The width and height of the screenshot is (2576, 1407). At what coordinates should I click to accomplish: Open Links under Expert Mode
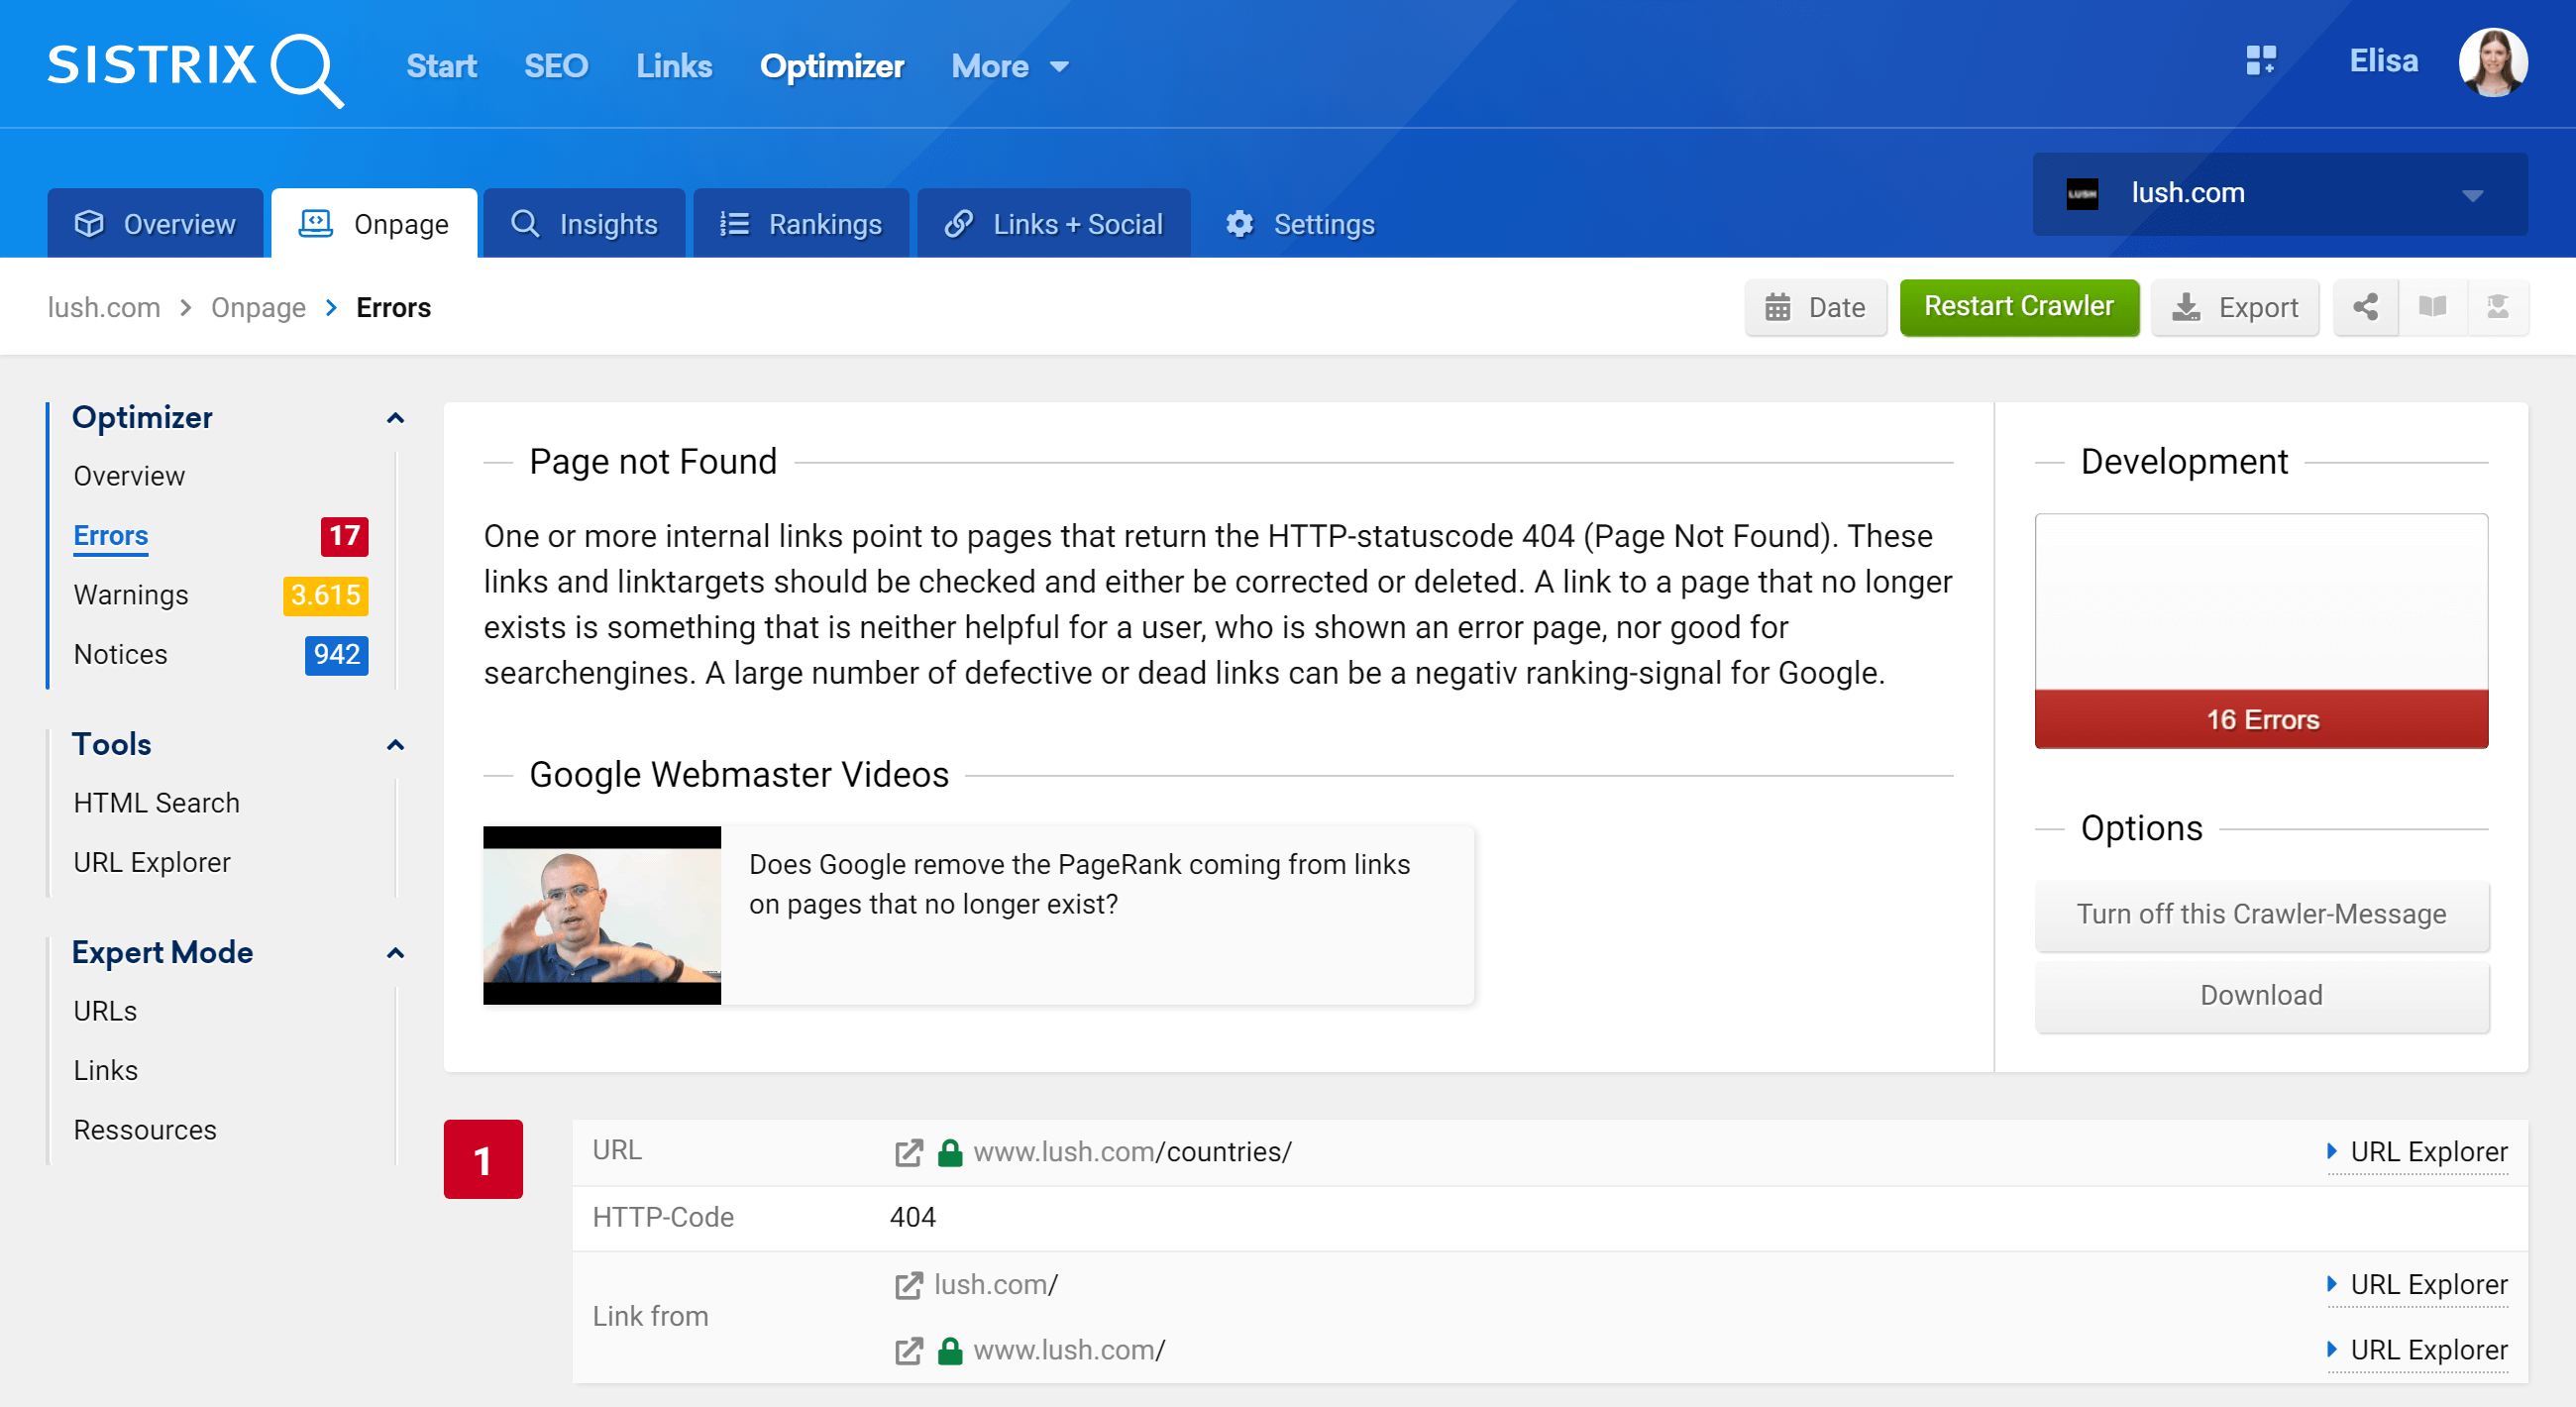click(105, 1071)
